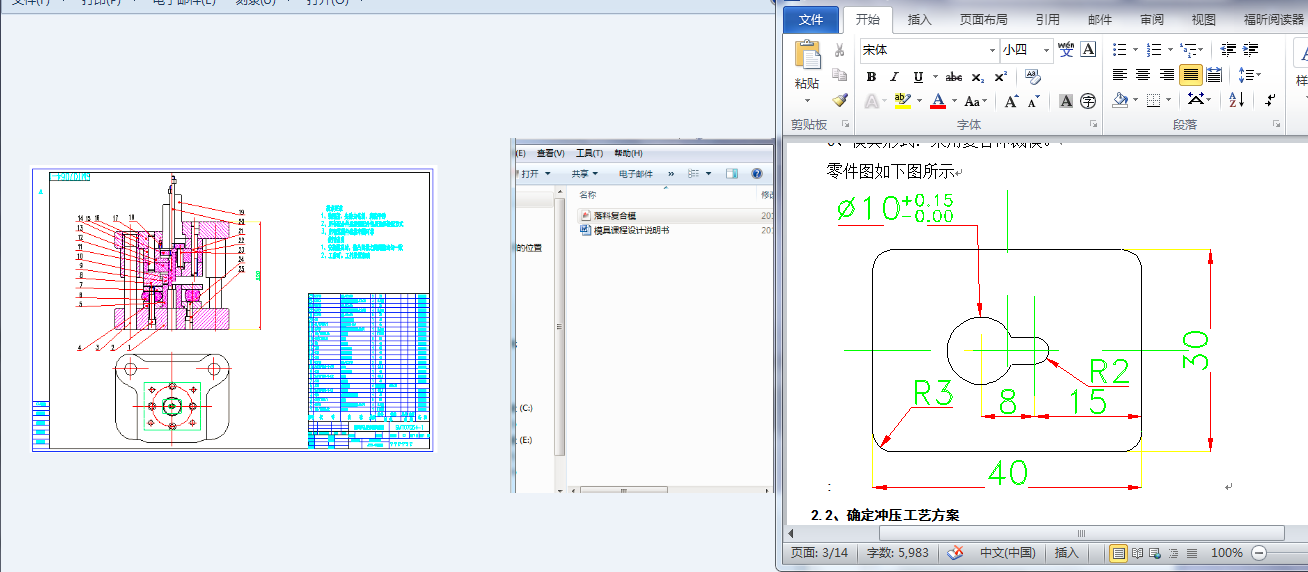The height and width of the screenshot is (572, 1308).
Task: Open the 查看(V) menu in Explorer
Action: [550, 153]
